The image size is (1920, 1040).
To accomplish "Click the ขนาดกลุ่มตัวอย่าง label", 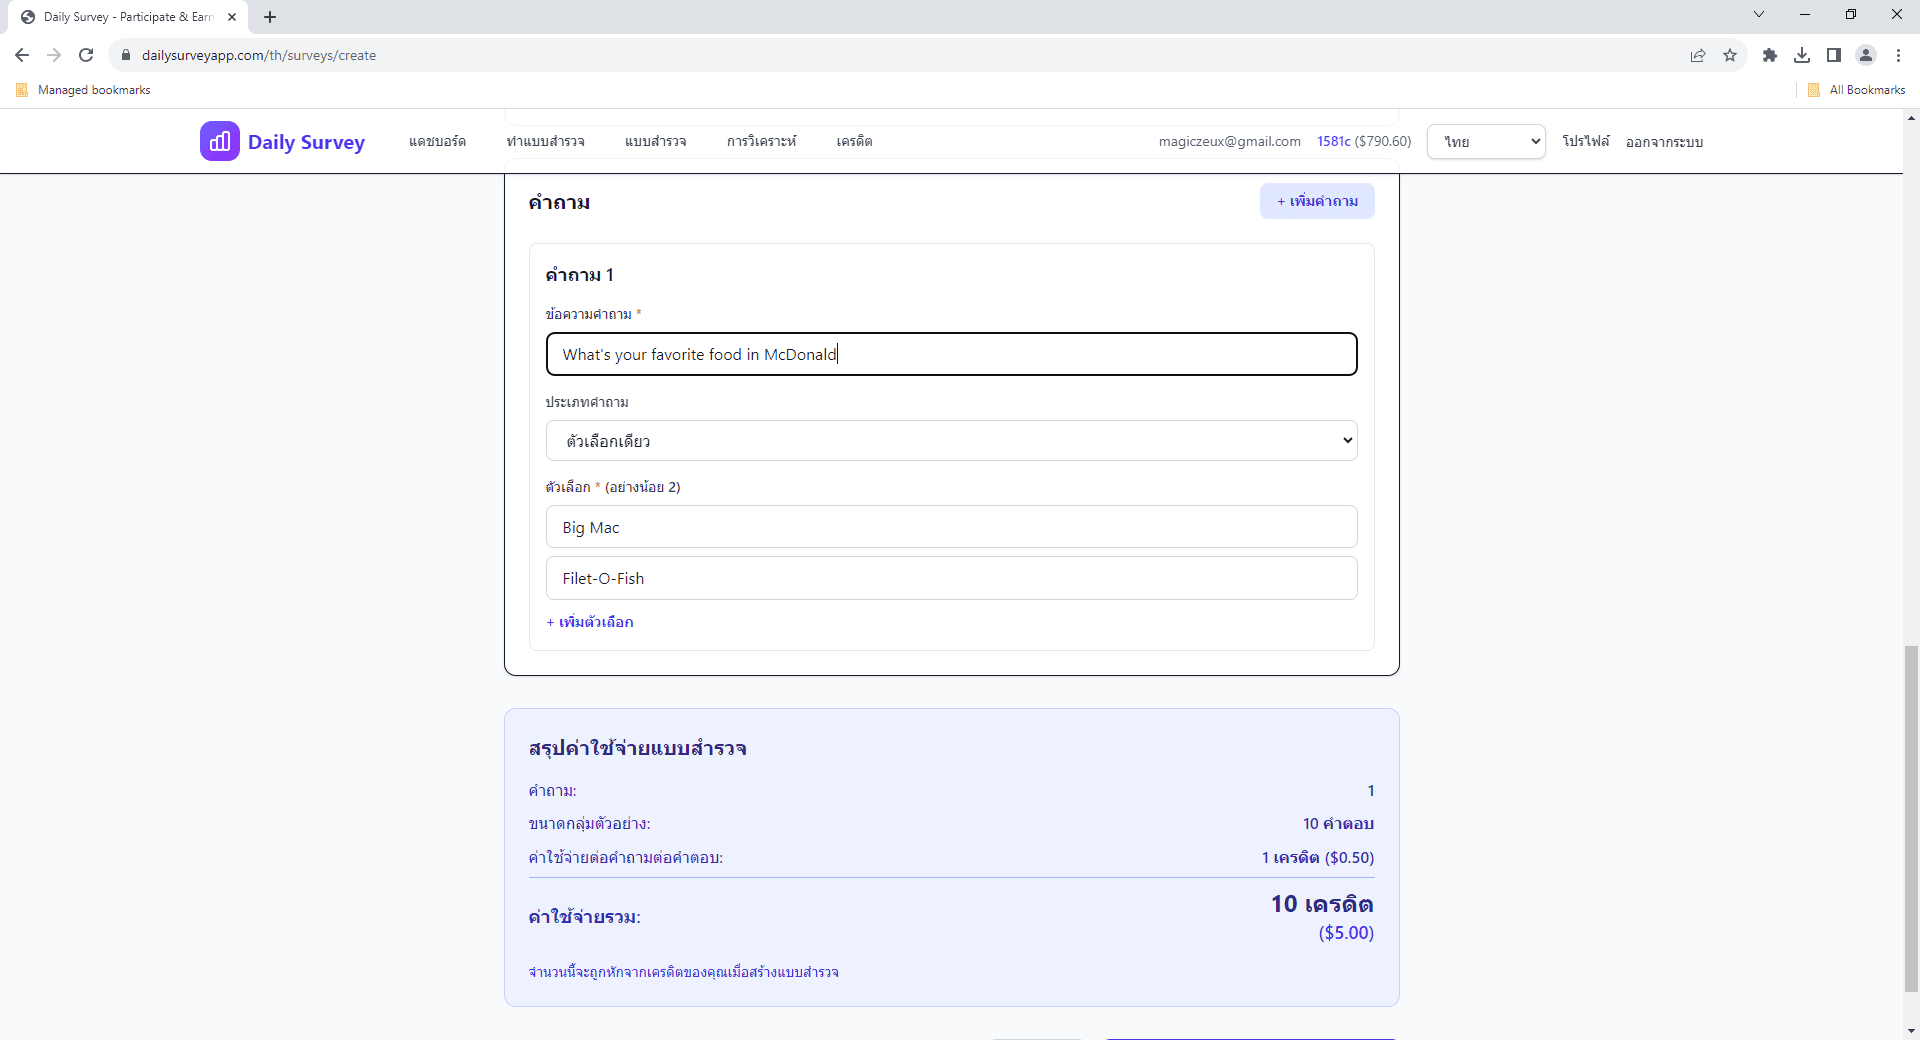I will coord(589,824).
